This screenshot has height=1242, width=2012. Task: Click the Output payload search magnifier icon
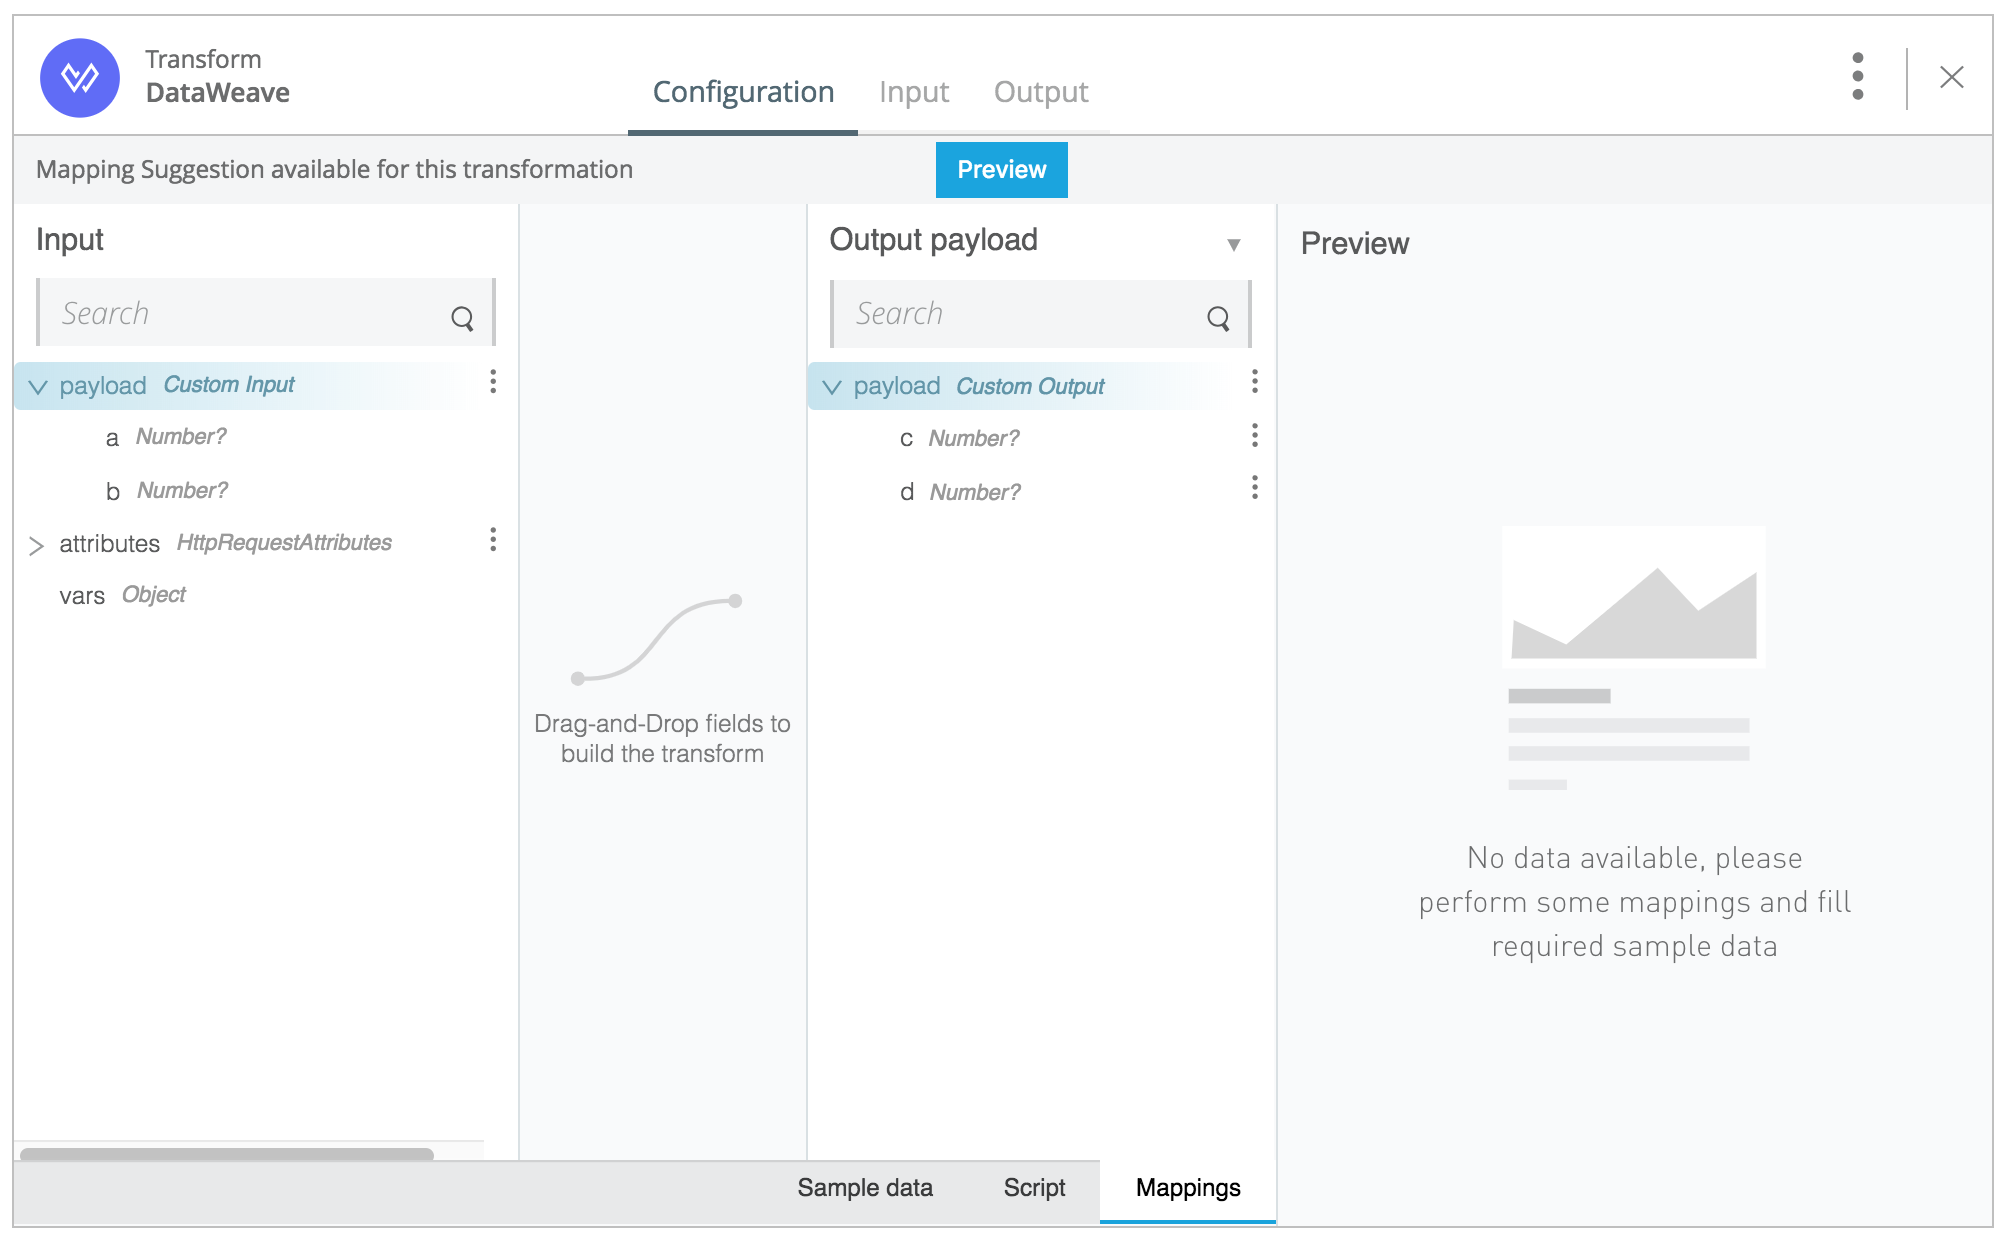pos(1218,318)
